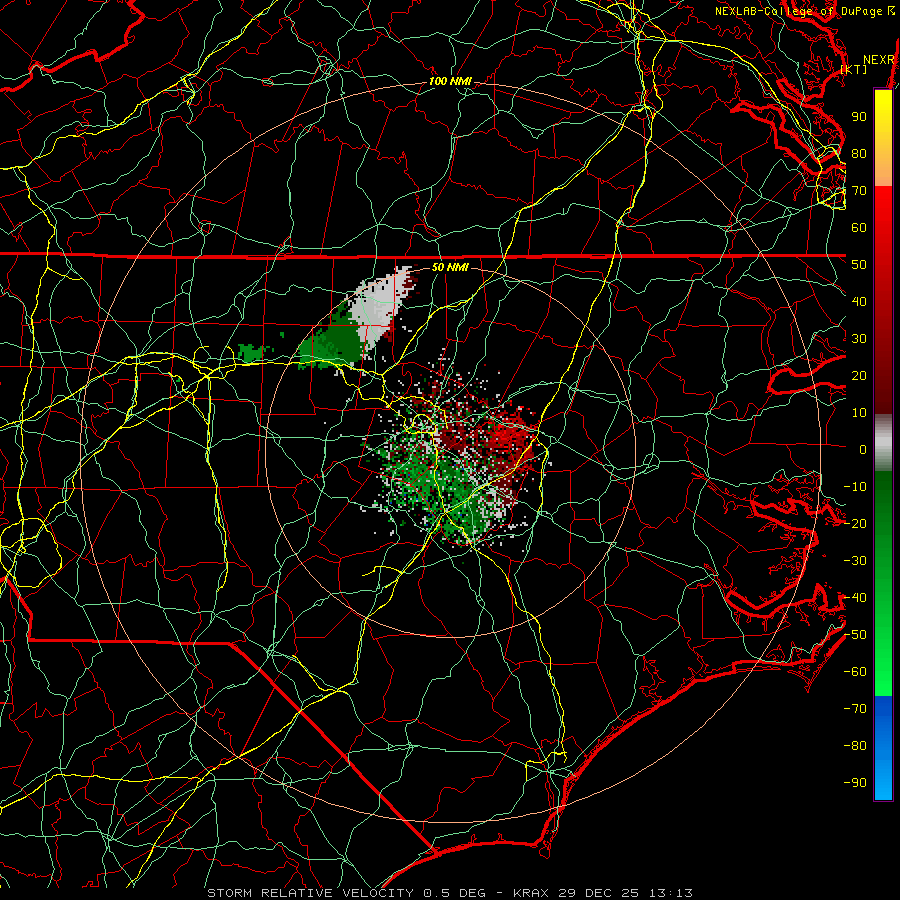Click the Storm Relative Velocity caption at the bottom
900x900 pixels.
pos(450,893)
